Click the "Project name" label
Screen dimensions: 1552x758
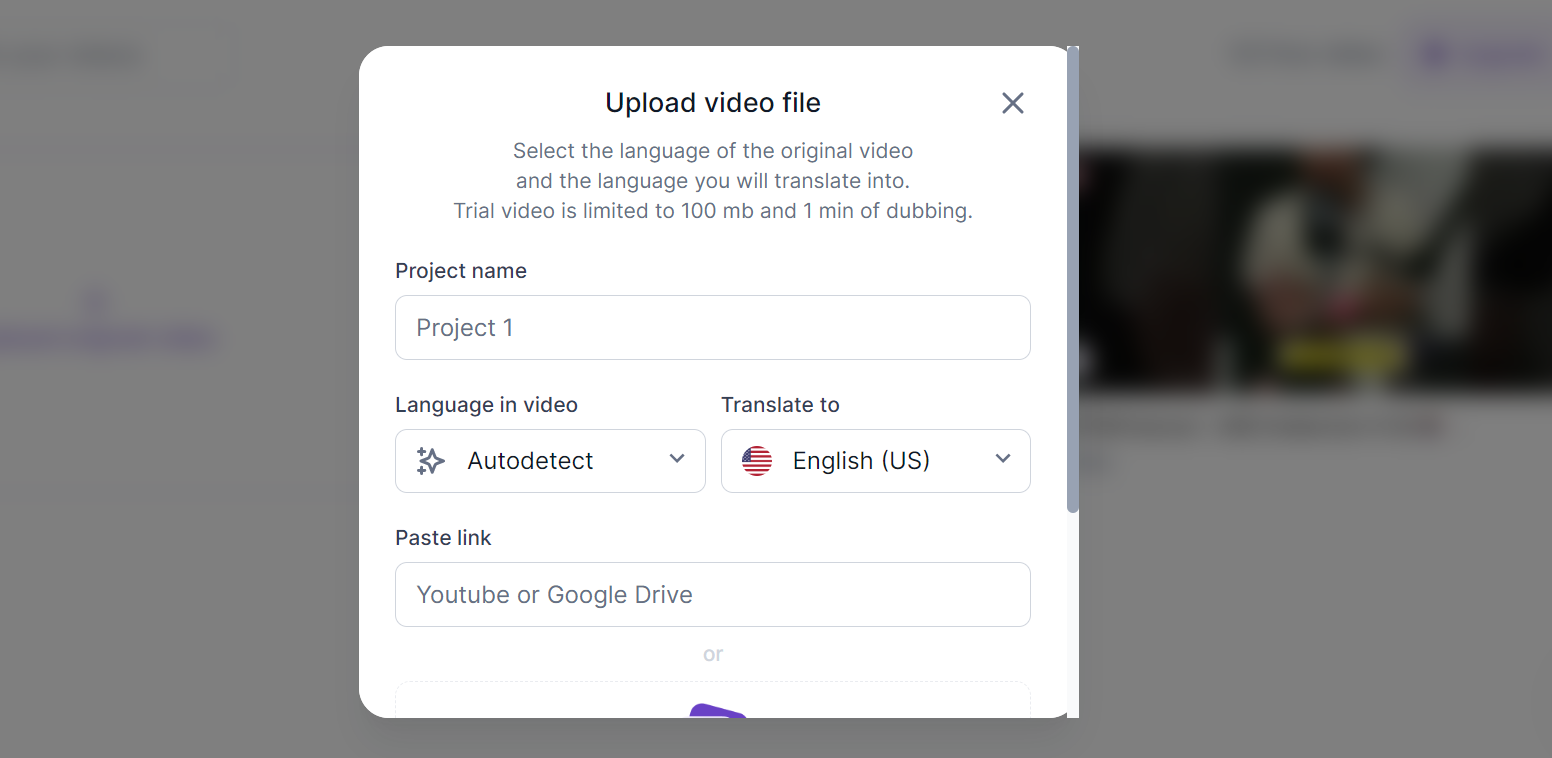tap(461, 271)
